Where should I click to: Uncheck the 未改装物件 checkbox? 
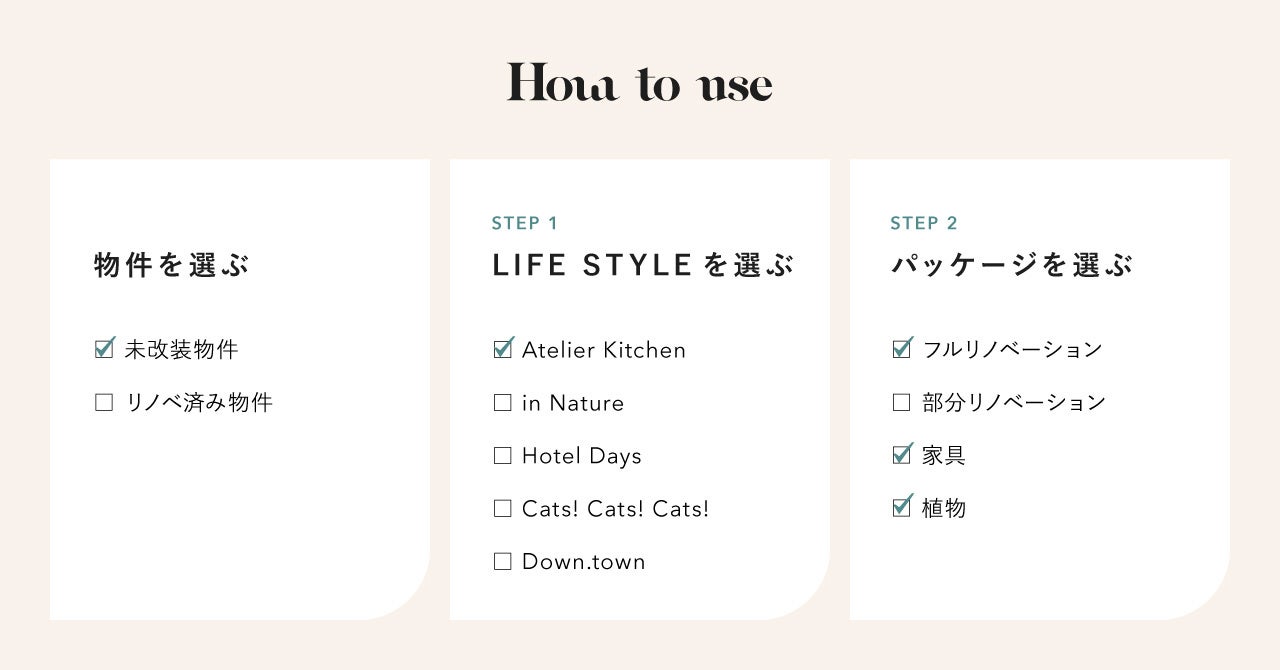[104, 350]
